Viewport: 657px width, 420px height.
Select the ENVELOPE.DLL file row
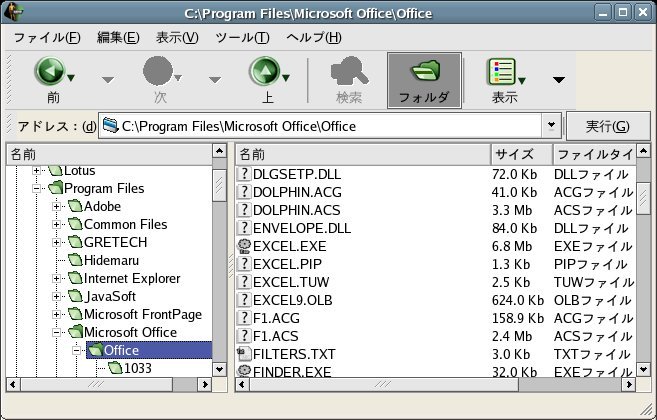[x=436, y=228]
